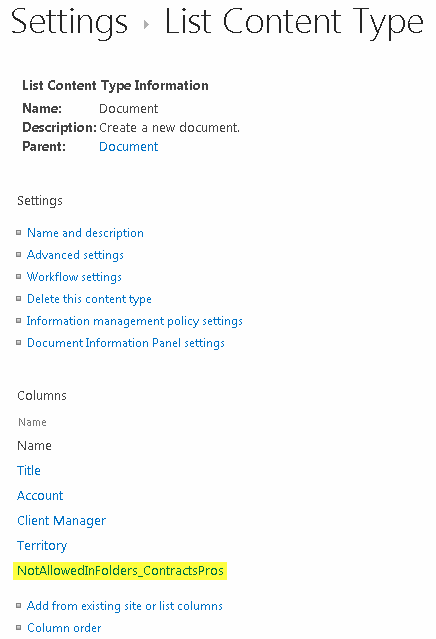Image resolution: width=436 pixels, height=639 pixels.
Task: Click the bullet icon beside Advanced settings
Action: click(x=18, y=255)
